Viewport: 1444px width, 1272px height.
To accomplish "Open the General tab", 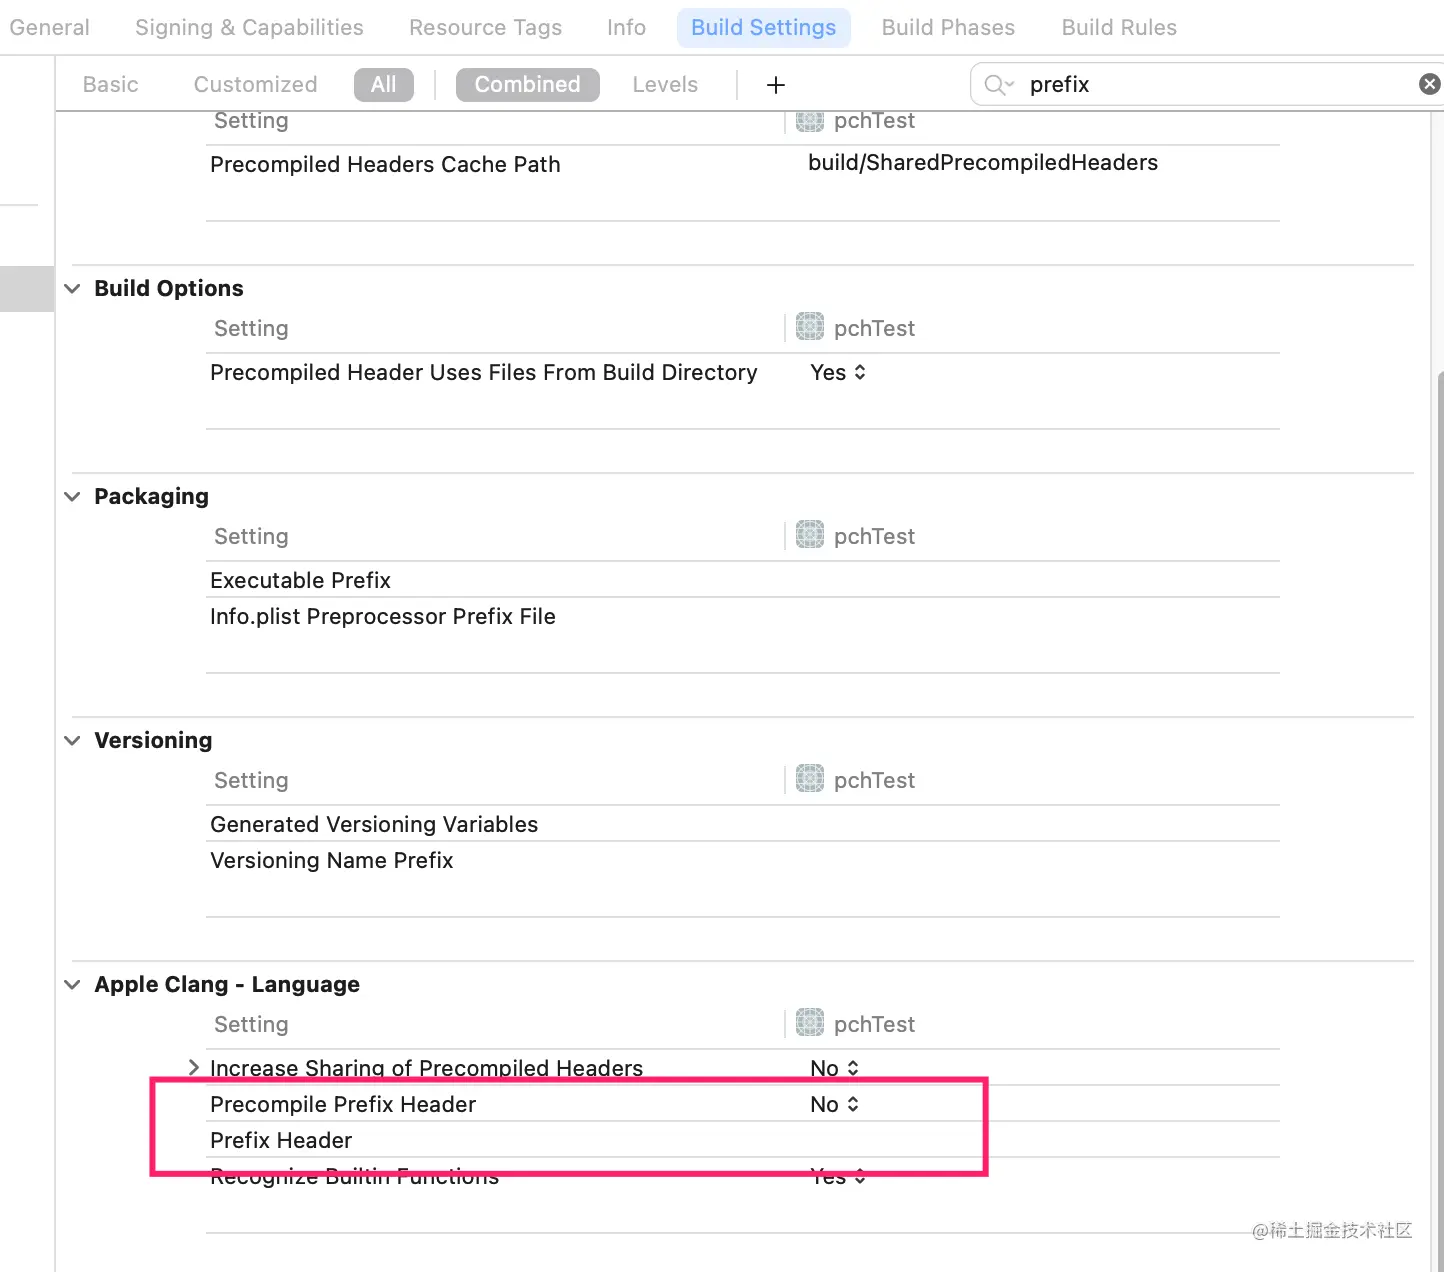I will click(49, 27).
